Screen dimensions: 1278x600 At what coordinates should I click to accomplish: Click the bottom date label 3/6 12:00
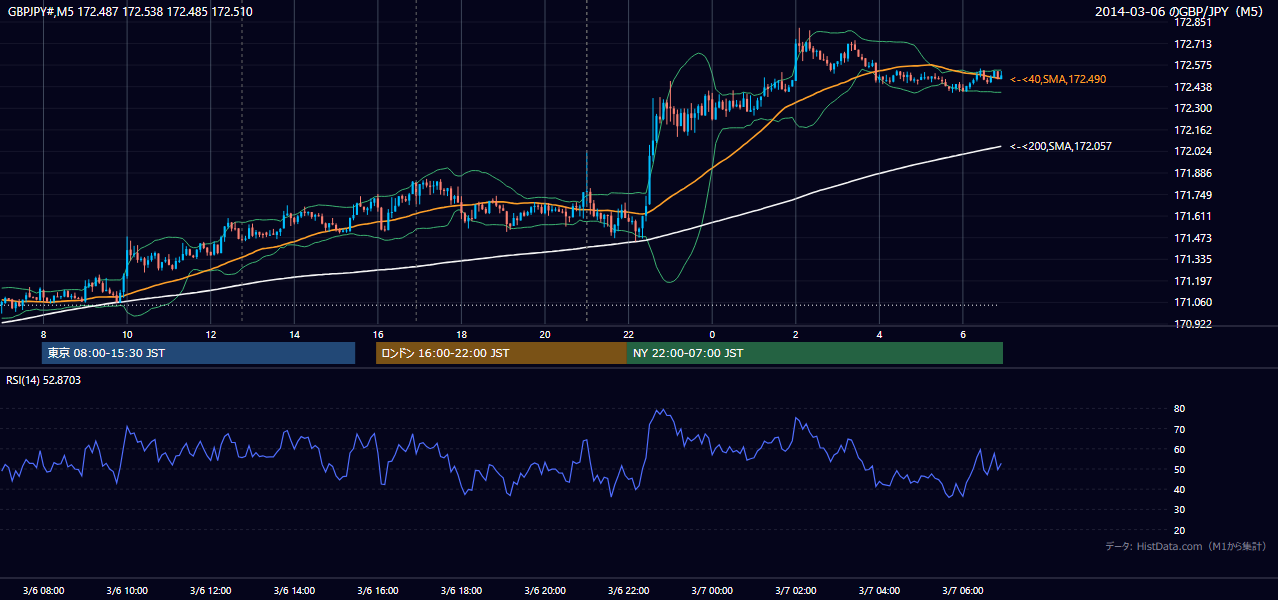(x=211, y=590)
